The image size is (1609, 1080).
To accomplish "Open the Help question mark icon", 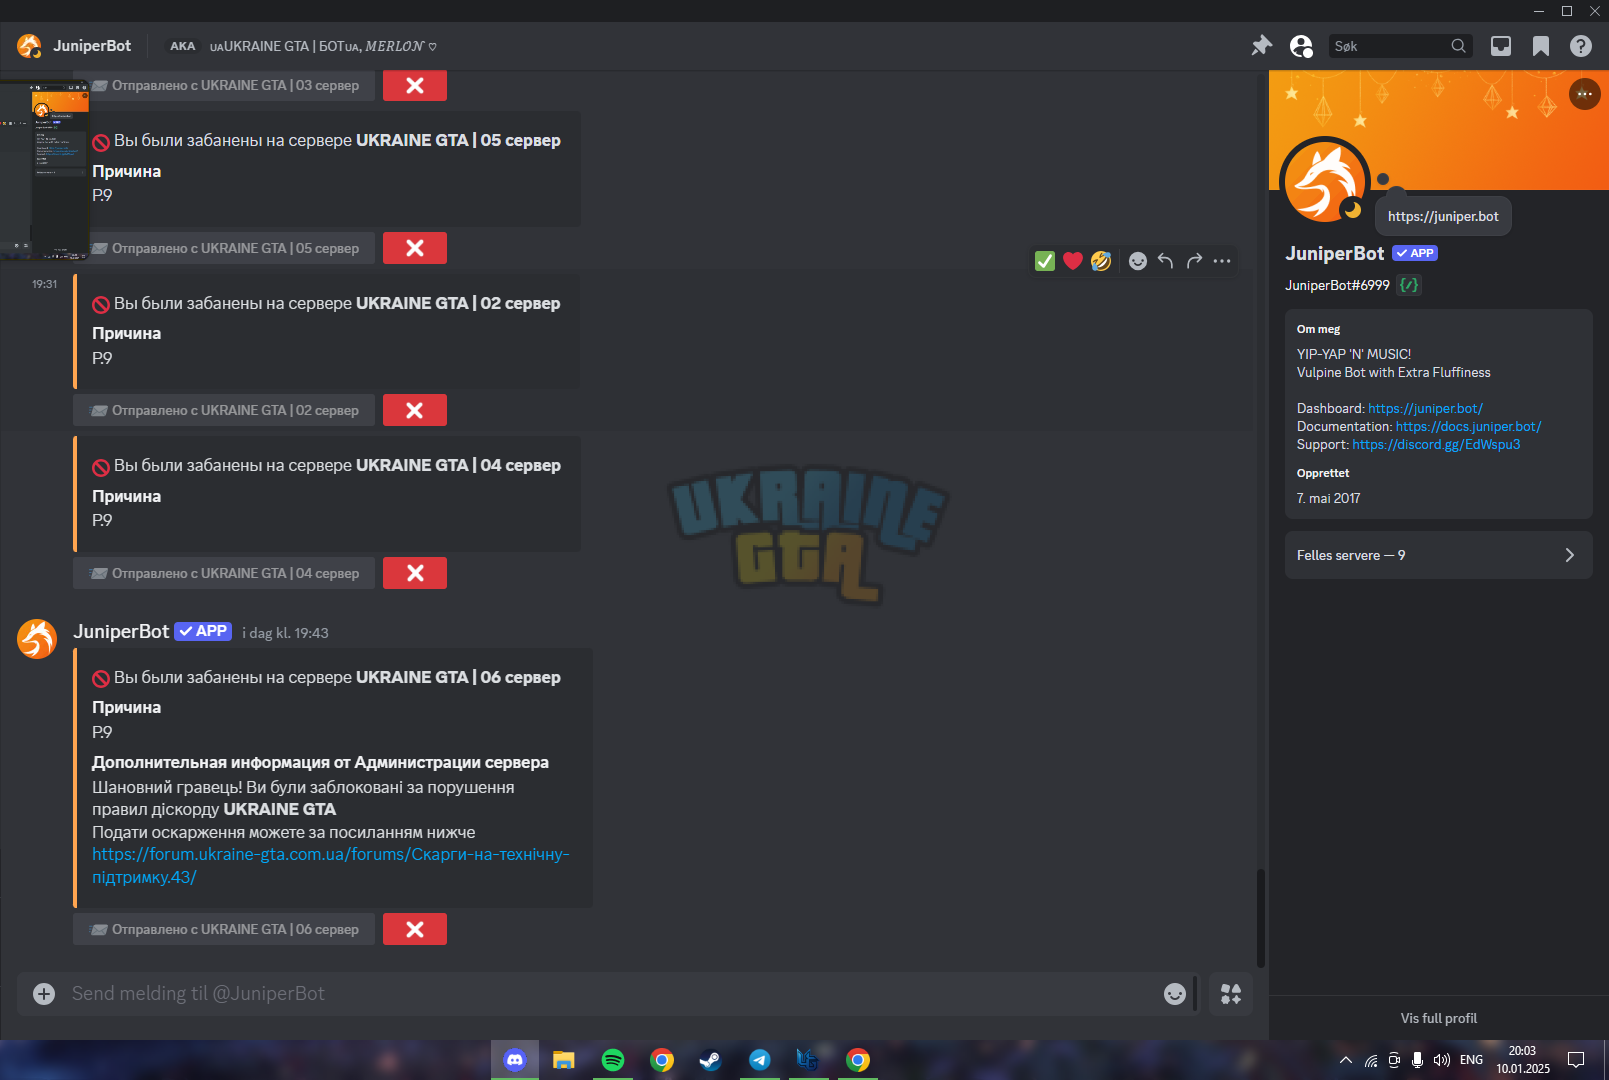I will click(x=1581, y=46).
